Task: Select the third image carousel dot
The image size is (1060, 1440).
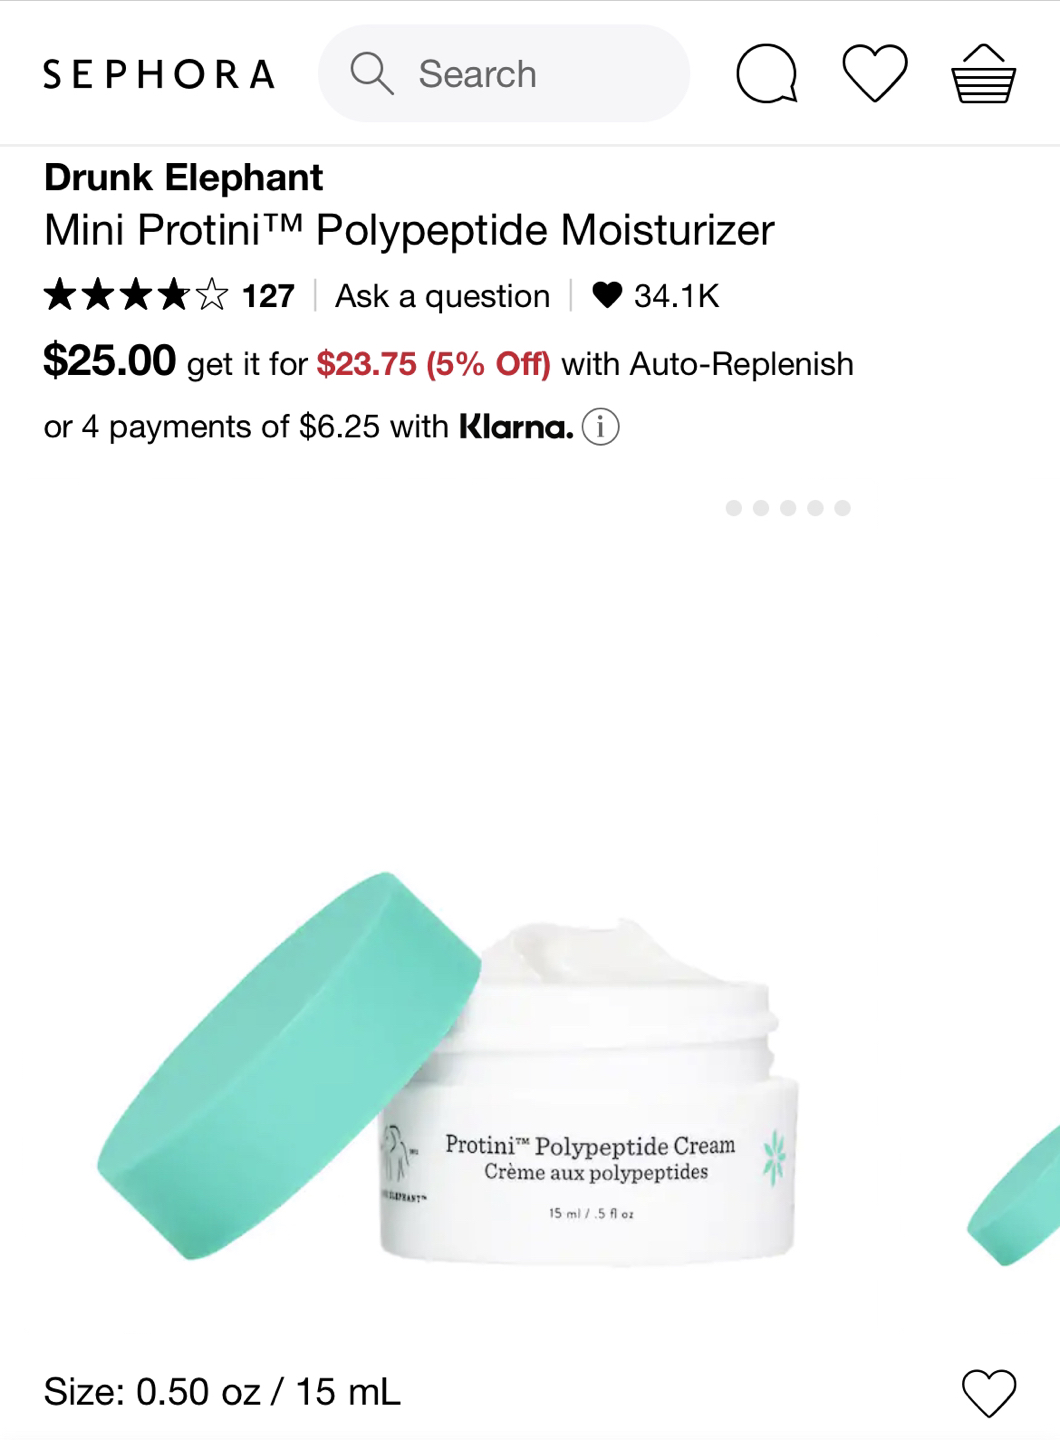Action: (x=788, y=508)
